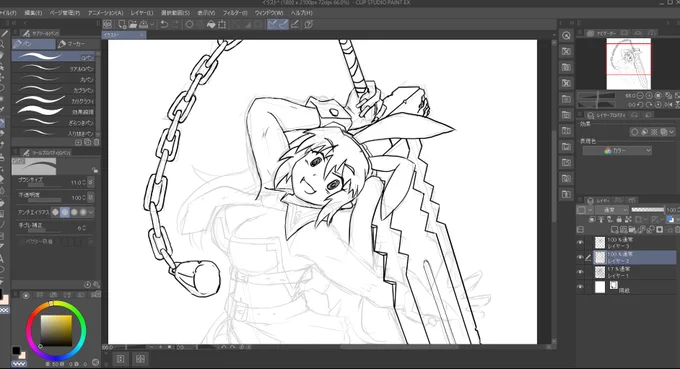Viewport: 680px width, 369px height.
Task: Open the カラー expression color dropdown
Action: 617,150
